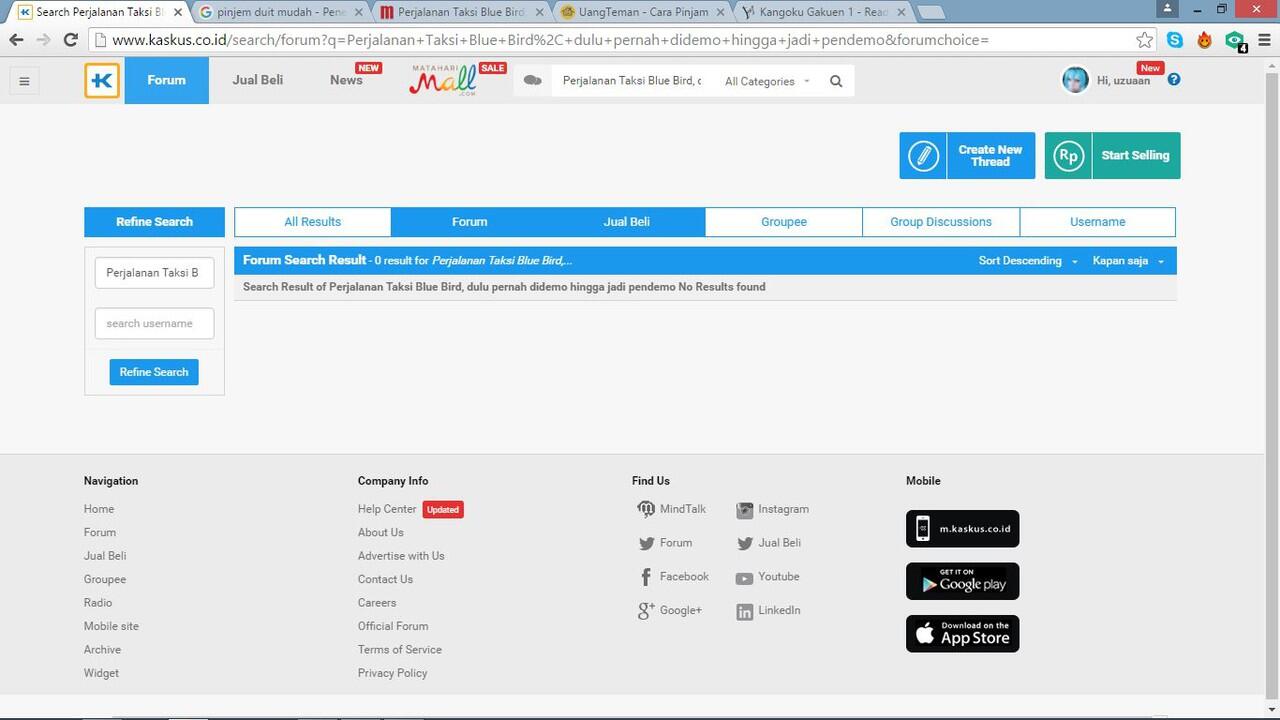Open the Chrome menu icon
Viewport: 1280px width, 720px height.
click(1263, 40)
